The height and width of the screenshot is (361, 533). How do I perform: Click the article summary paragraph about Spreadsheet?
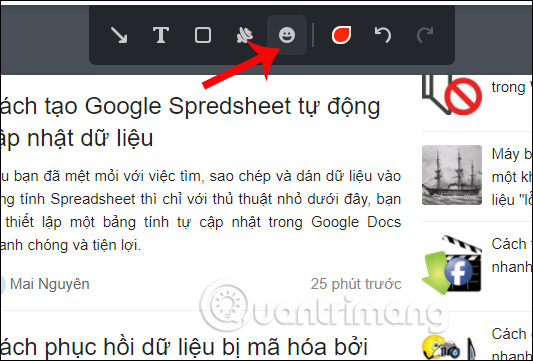[201, 211]
